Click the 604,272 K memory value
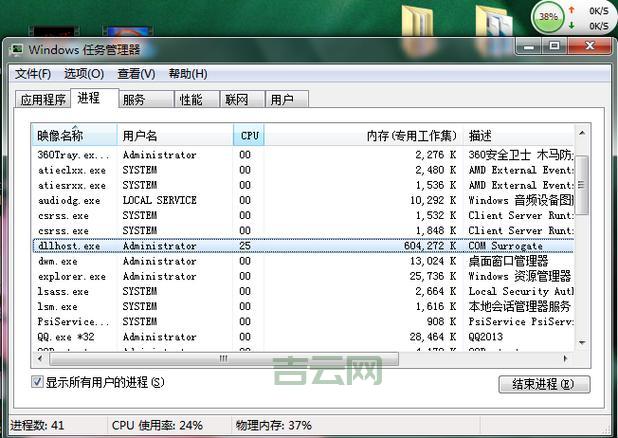This screenshot has width=618, height=438. point(430,246)
